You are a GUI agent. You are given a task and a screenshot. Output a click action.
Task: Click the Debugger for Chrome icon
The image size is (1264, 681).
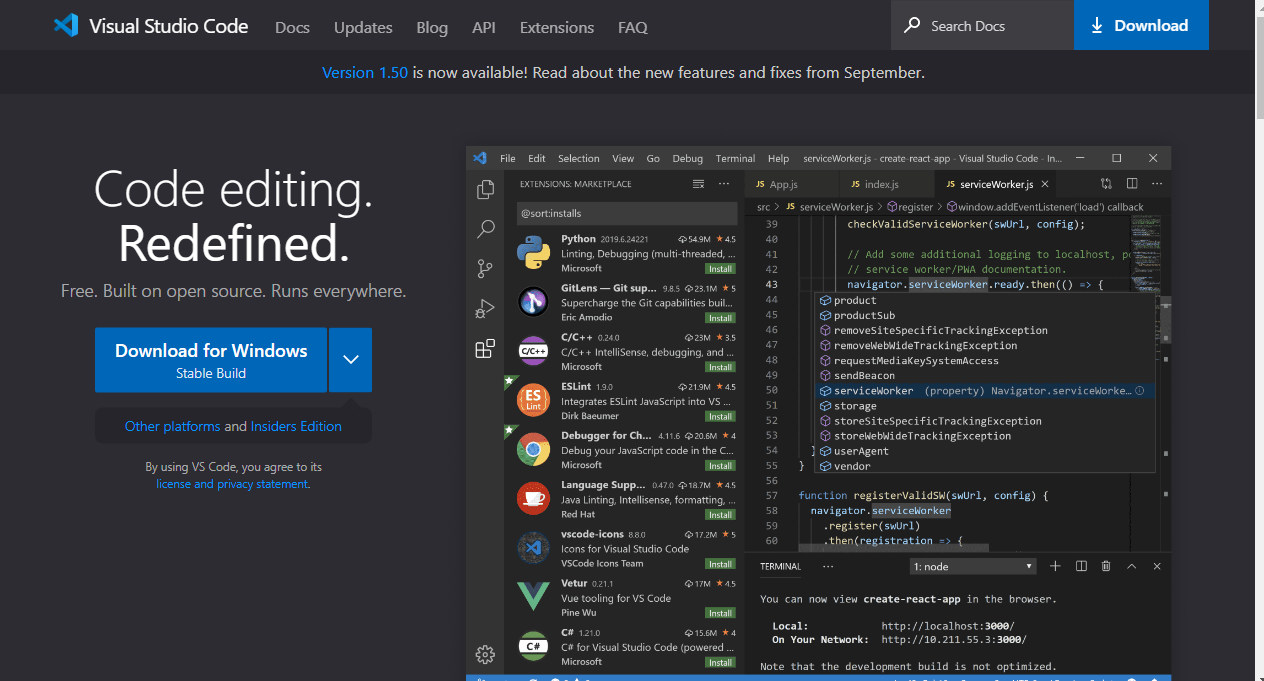(x=534, y=450)
